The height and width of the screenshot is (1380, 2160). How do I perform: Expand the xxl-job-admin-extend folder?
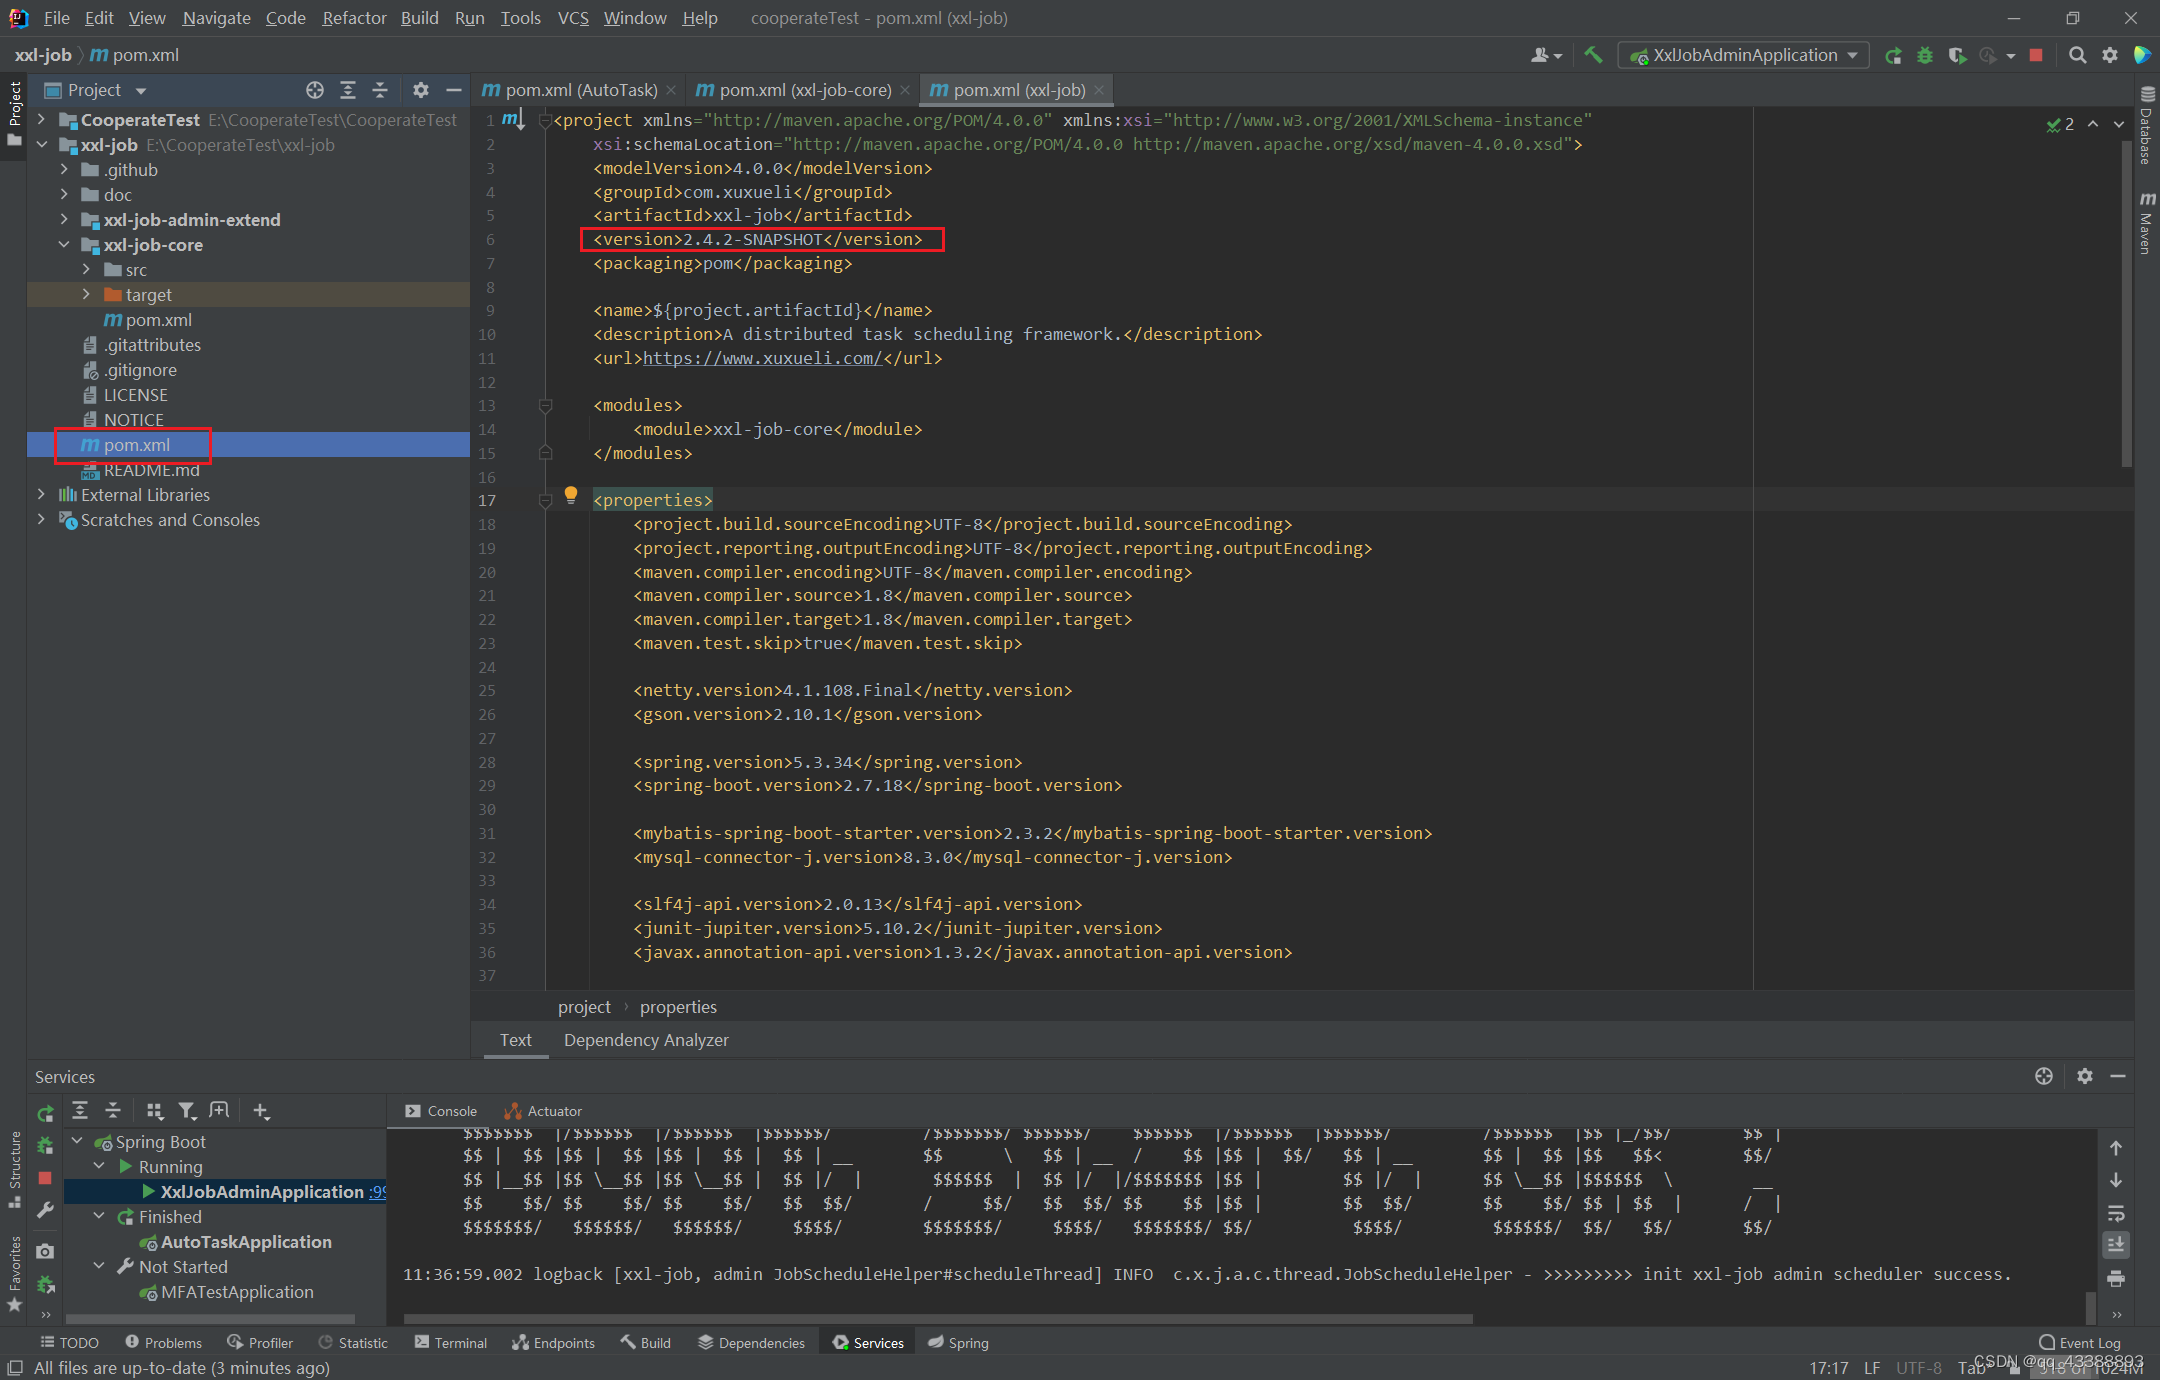63,219
